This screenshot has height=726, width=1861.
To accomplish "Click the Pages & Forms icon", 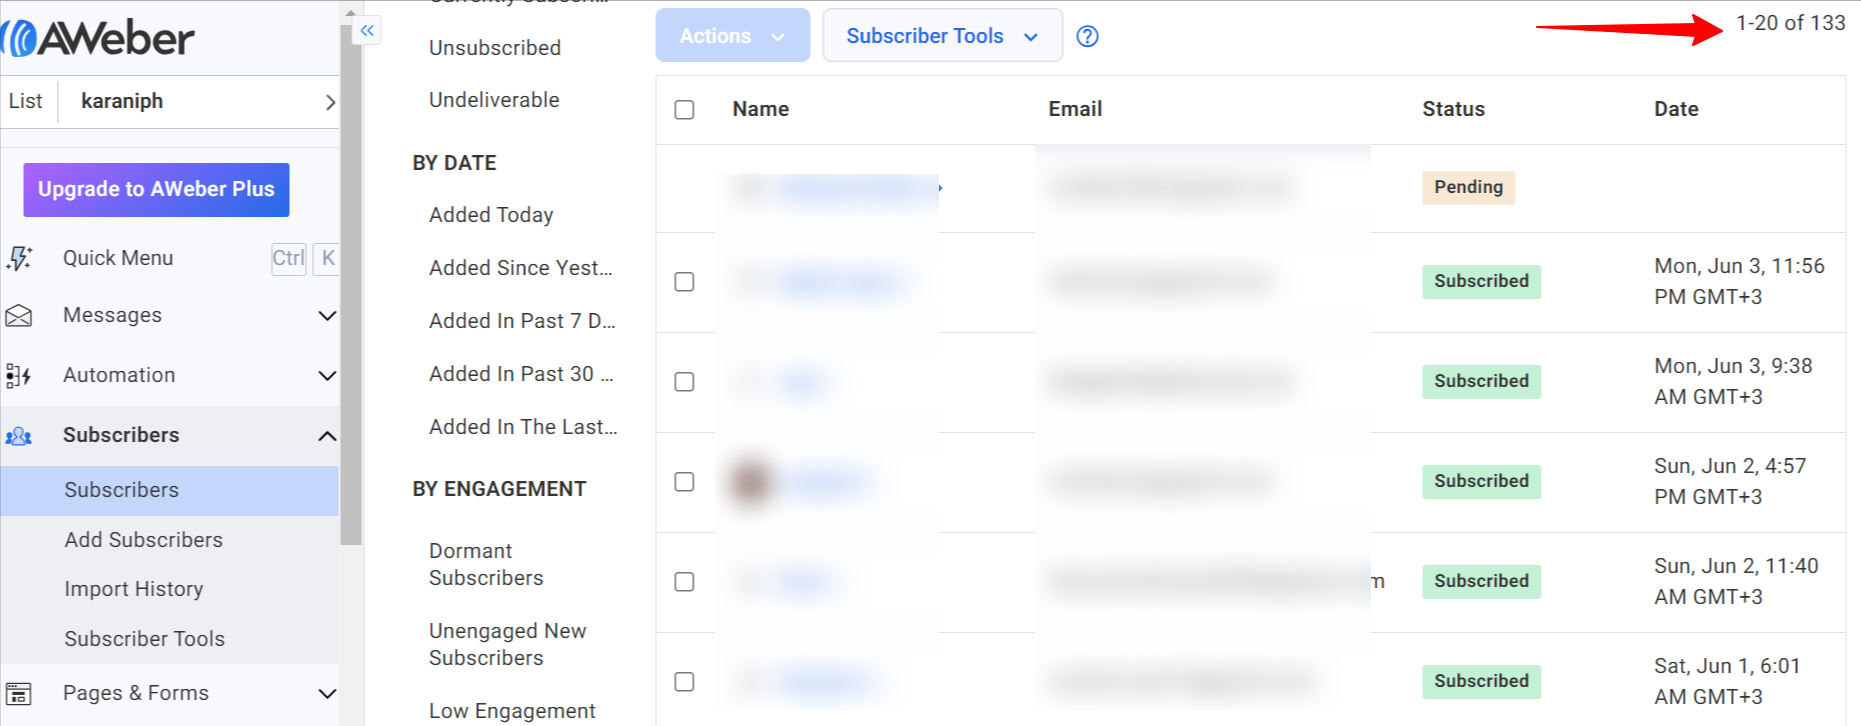I will click(x=19, y=693).
